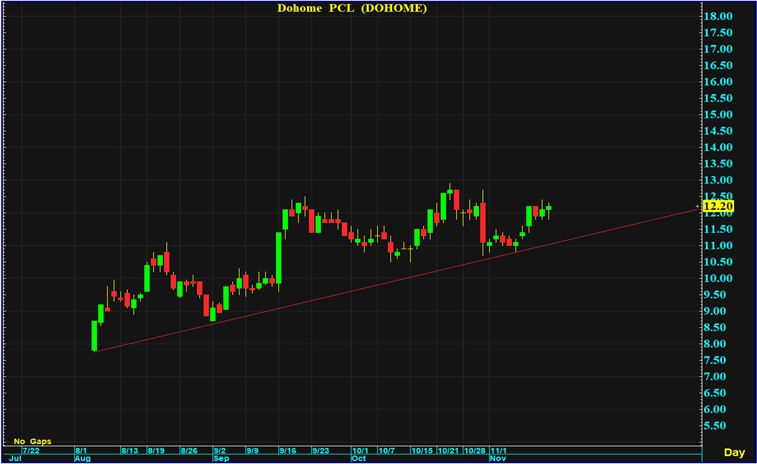Click the 8/19 date axis label

coord(156,450)
